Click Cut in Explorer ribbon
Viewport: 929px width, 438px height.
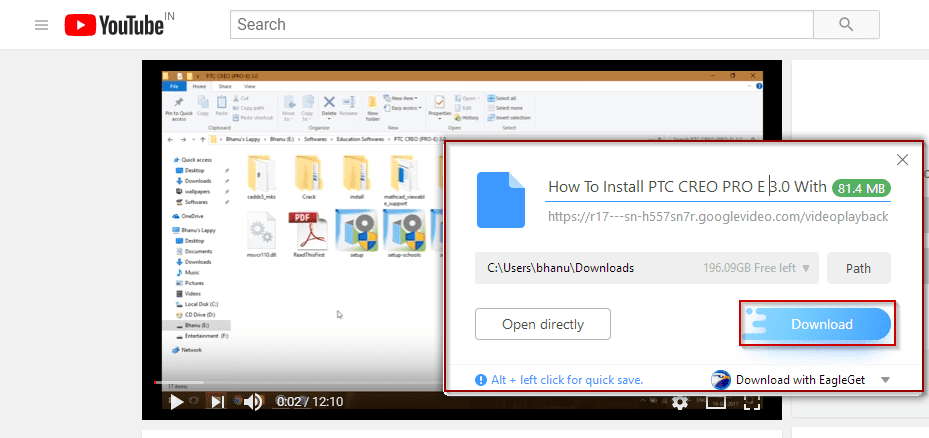241,98
